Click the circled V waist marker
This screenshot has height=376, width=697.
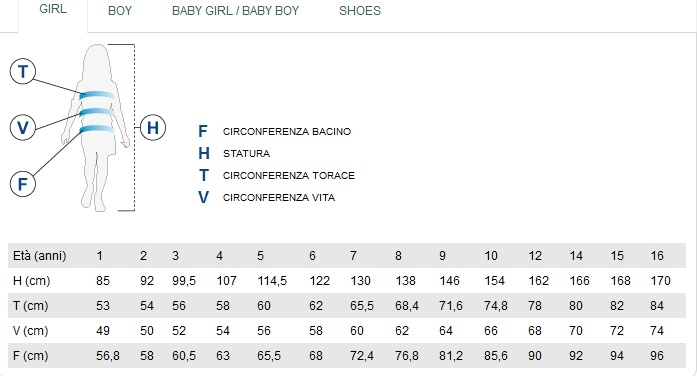[x=23, y=128]
